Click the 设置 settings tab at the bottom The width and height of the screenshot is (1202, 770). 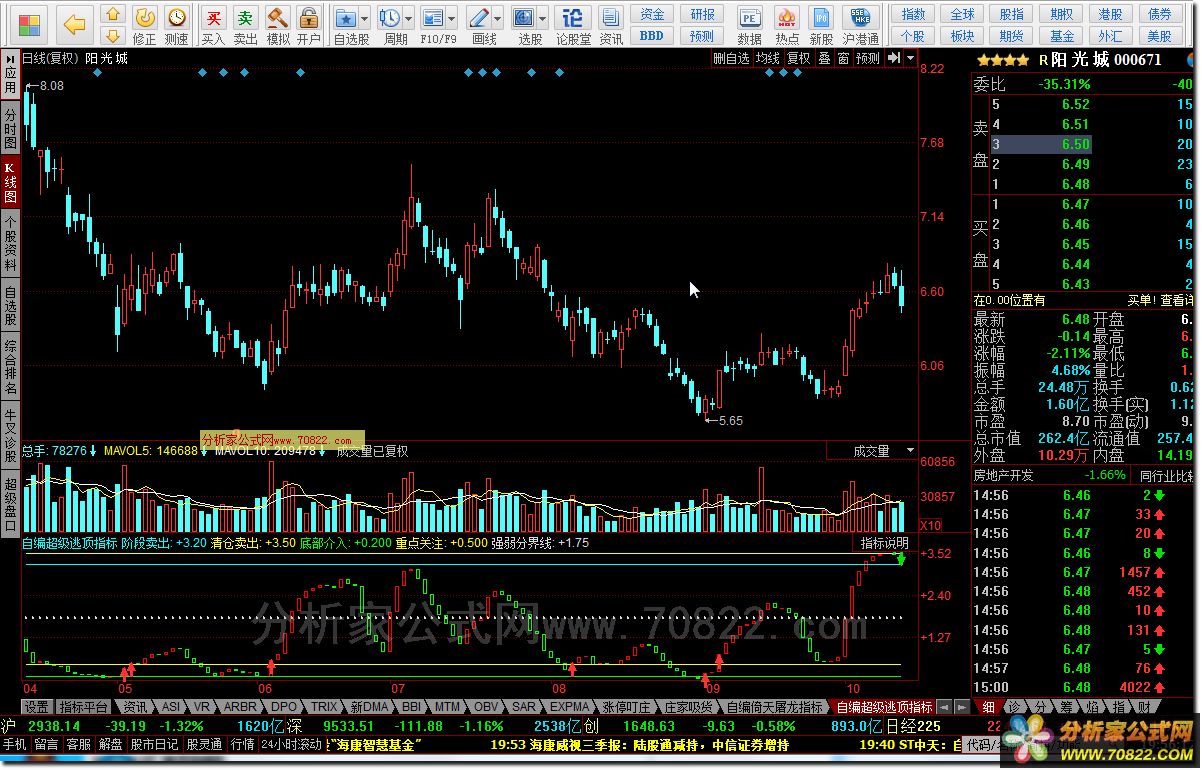[36, 706]
